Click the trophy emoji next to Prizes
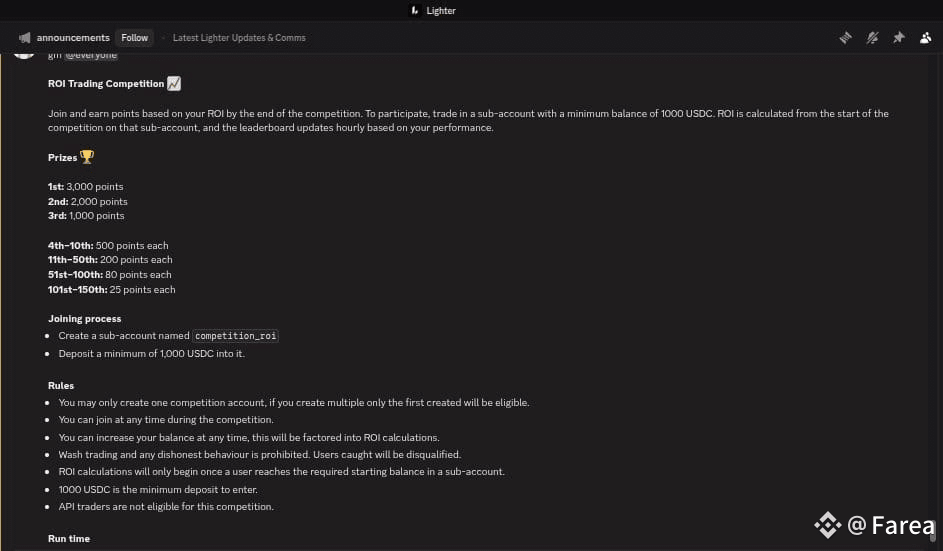Screen dimensions: 943x551 point(87,157)
